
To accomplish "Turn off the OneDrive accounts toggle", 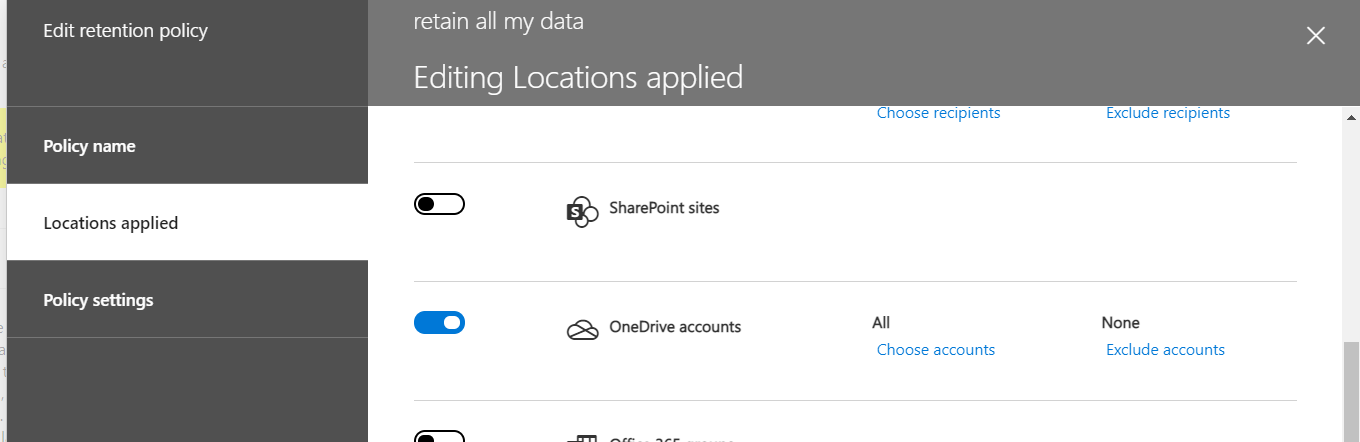I will 439,322.
